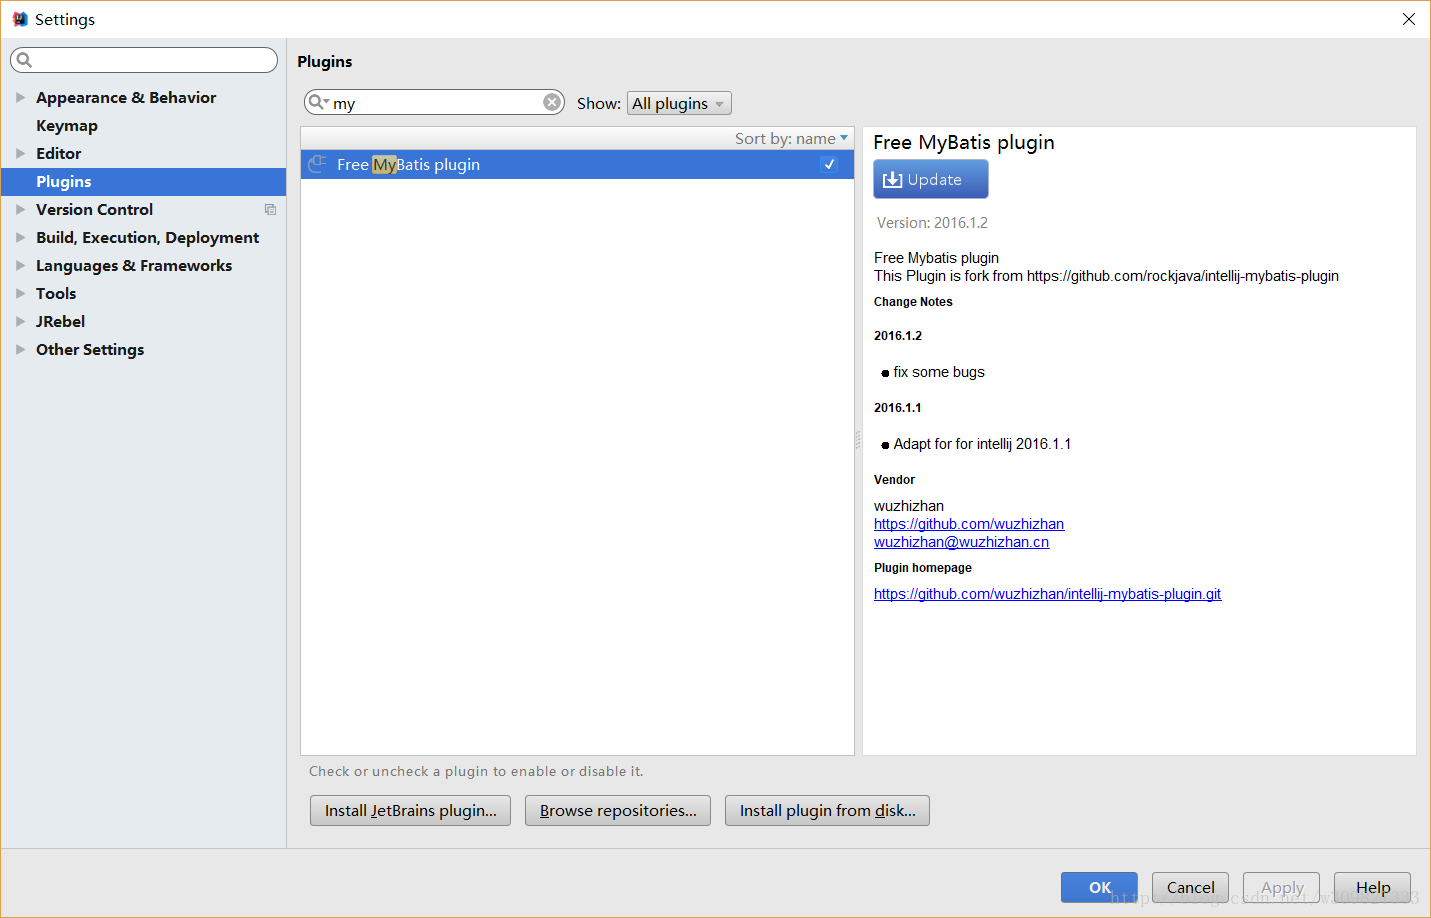Select Appearance & Behavior label
This screenshot has width=1431, height=918.
126,97
